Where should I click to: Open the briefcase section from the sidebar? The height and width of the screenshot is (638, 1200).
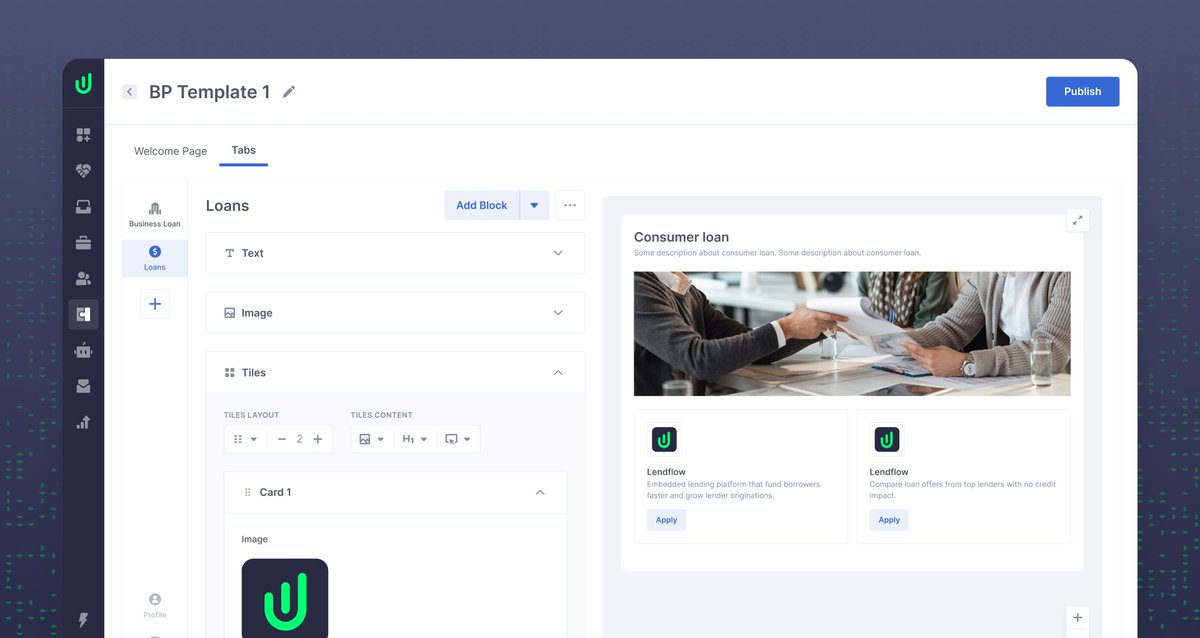83,242
